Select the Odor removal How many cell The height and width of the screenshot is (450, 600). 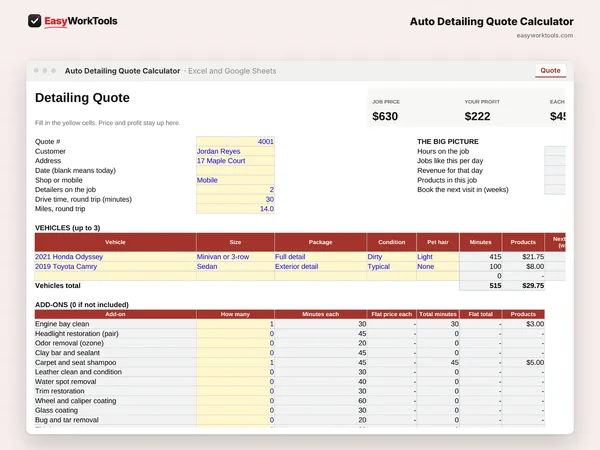click(235, 343)
